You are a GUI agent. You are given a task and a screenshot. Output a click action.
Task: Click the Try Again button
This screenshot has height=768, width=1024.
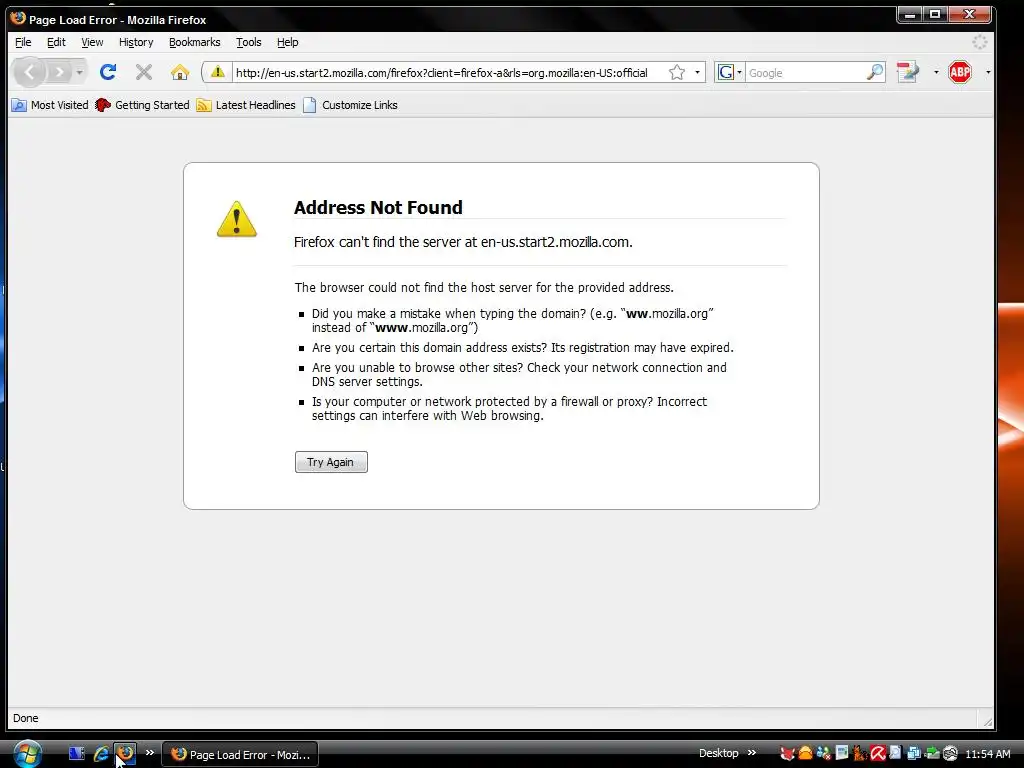331,462
